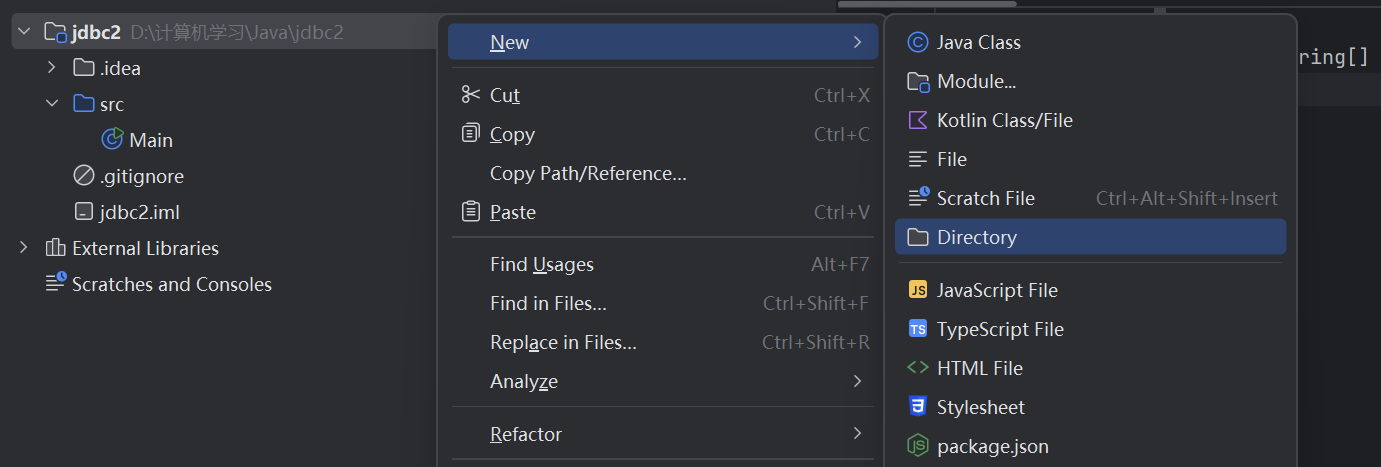
Task: Click the horizontal scrollbar above the editor
Action: (x=927, y=4)
